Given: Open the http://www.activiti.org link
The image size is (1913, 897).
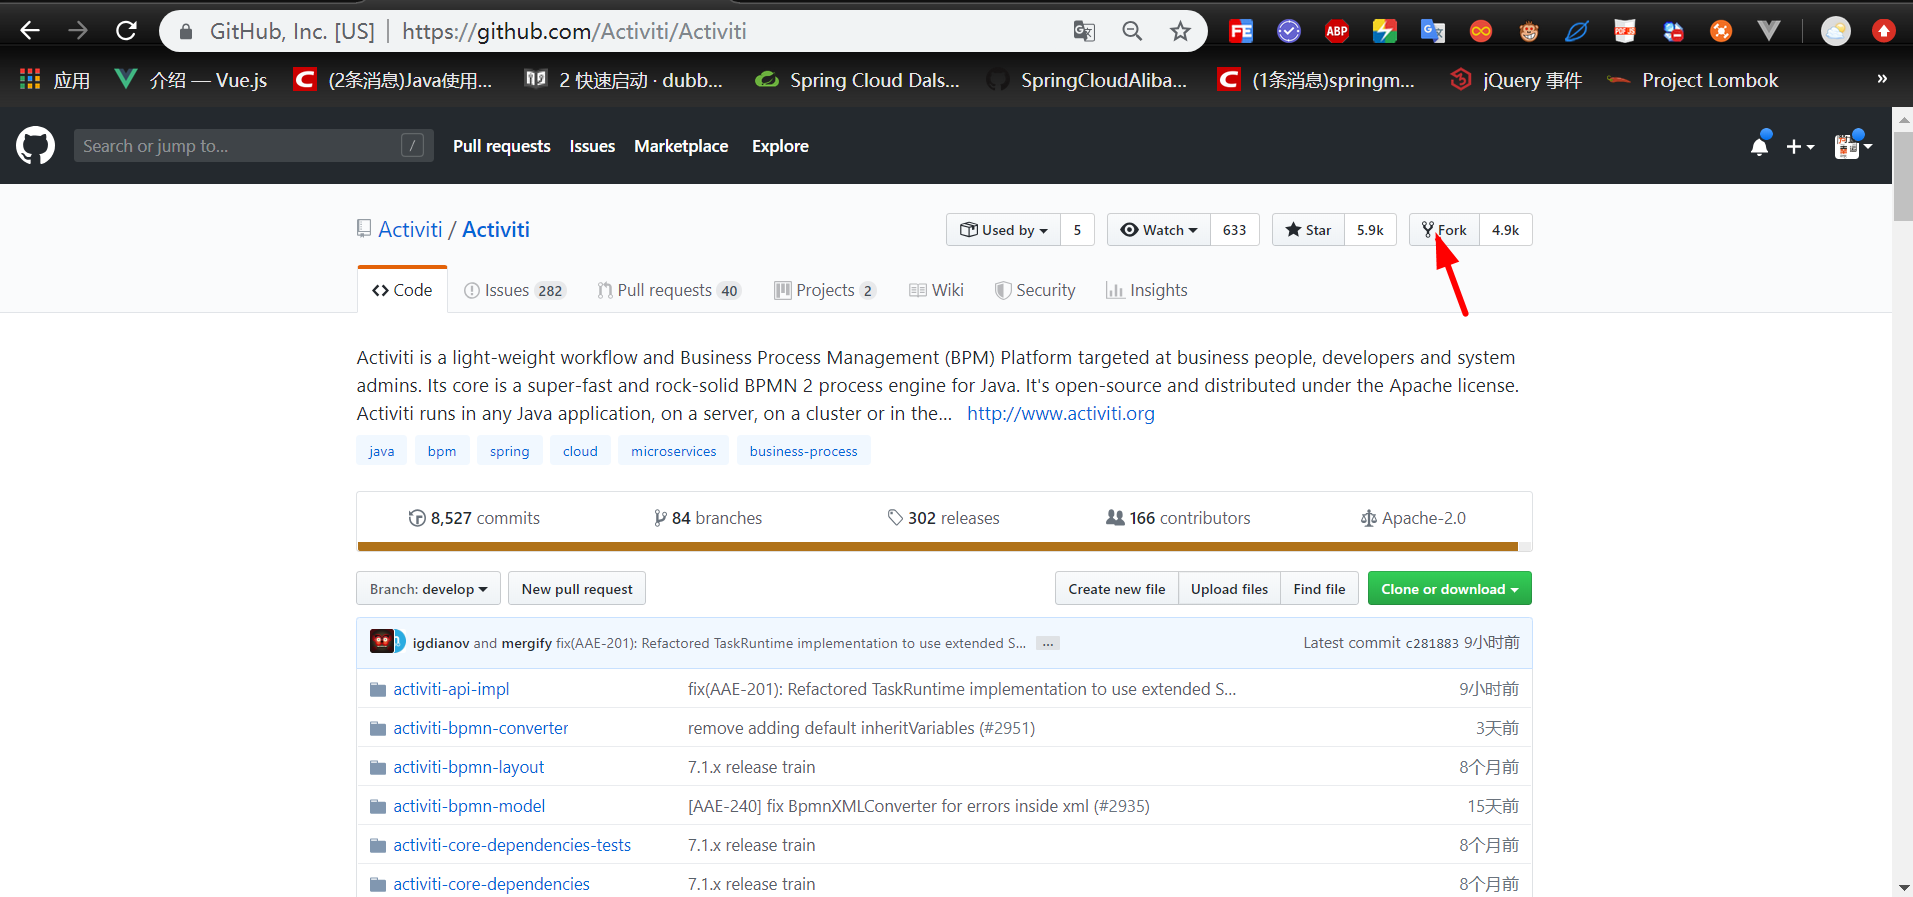Looking at the screenshot, I should 1061,413.
